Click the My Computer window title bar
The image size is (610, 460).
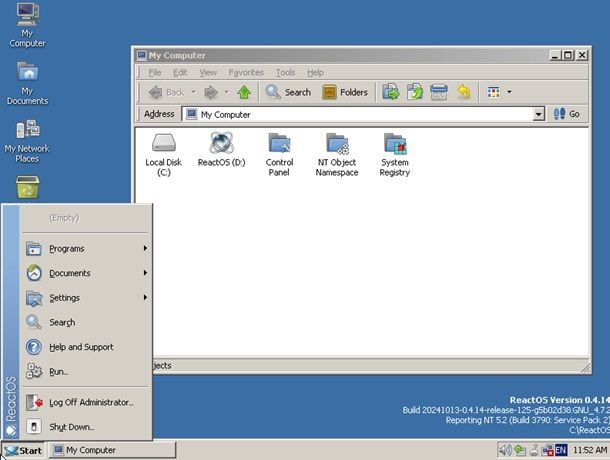click(x=342, y=55)
